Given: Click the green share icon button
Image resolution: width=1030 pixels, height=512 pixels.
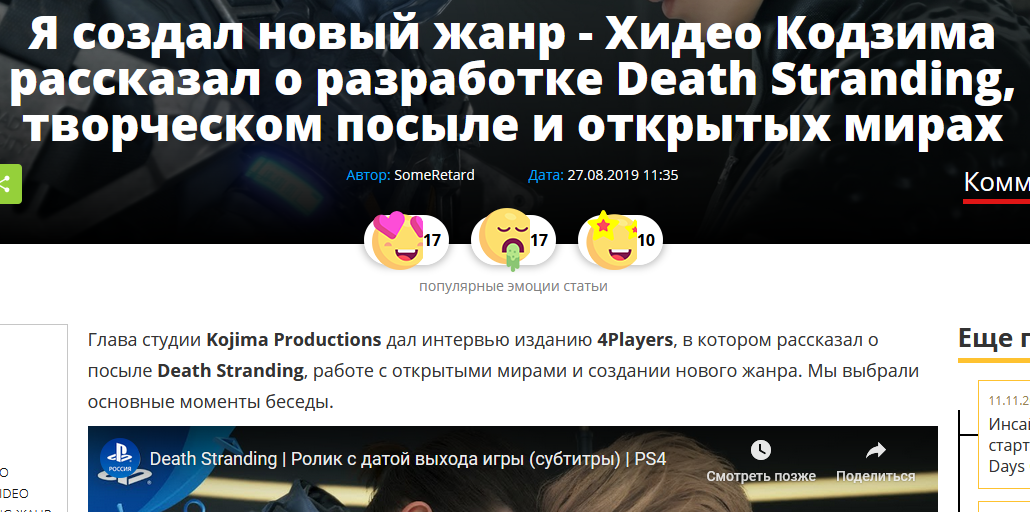Looking at the screenshot, I should [x=9, y=184].
